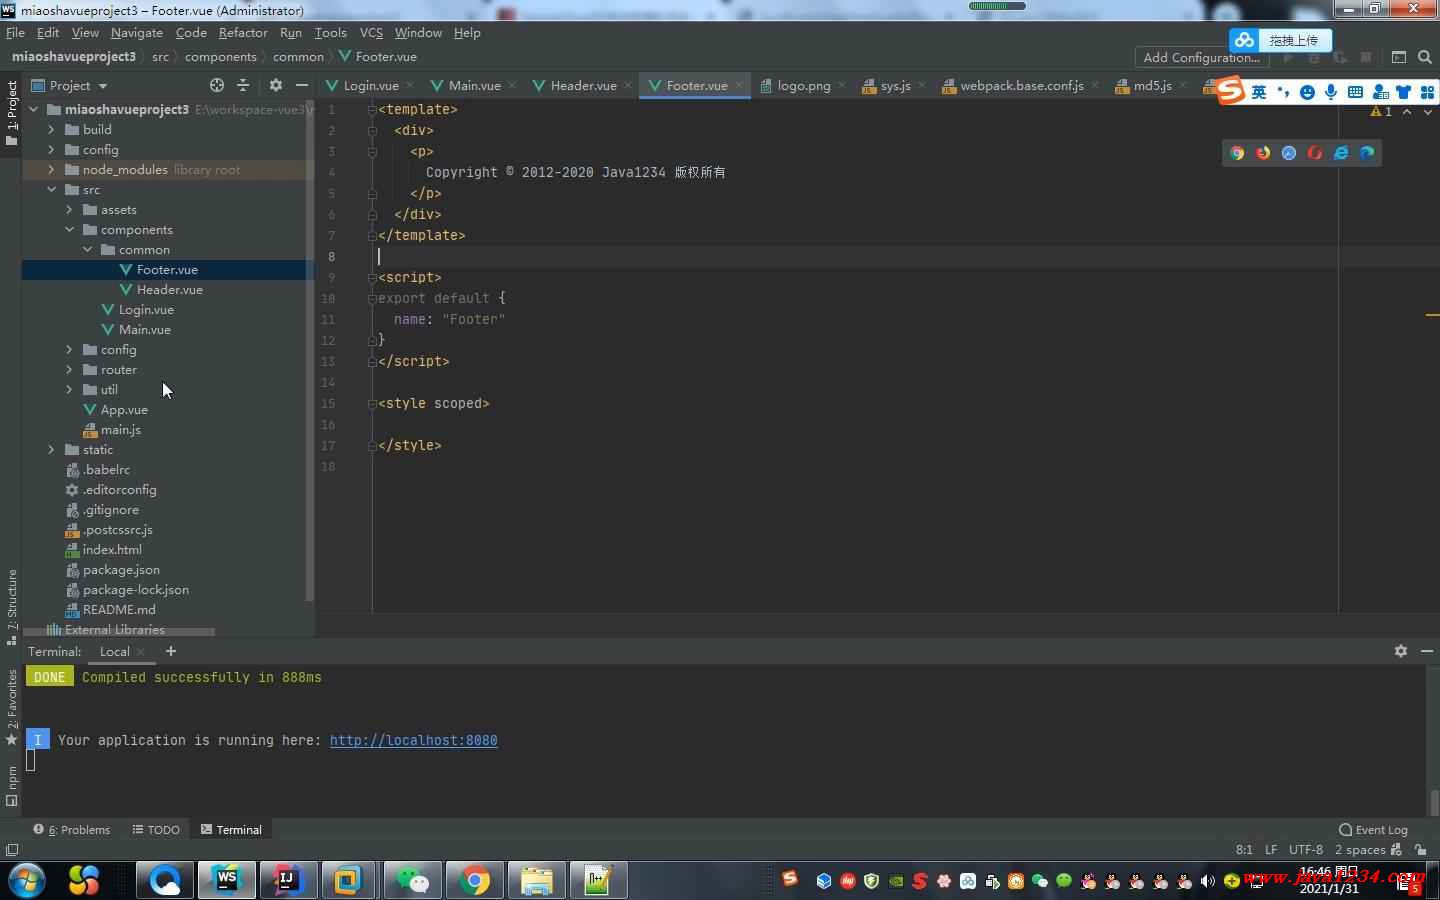Open the Refactor menu
Screen dimensions: 1440x900
pos(243,33)
